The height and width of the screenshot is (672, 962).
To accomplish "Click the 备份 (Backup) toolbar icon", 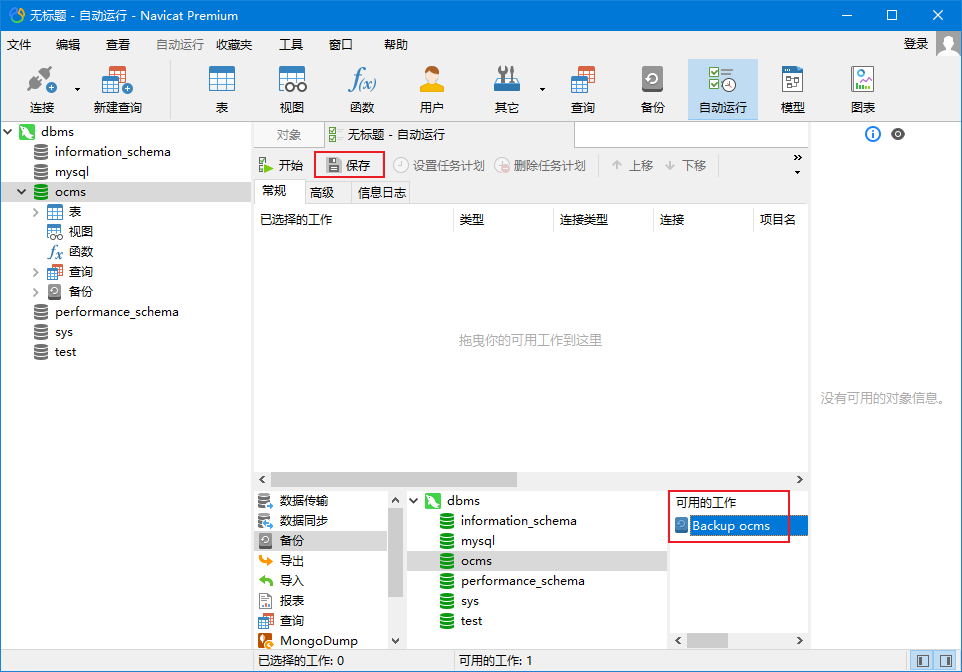I will (652, 89).
